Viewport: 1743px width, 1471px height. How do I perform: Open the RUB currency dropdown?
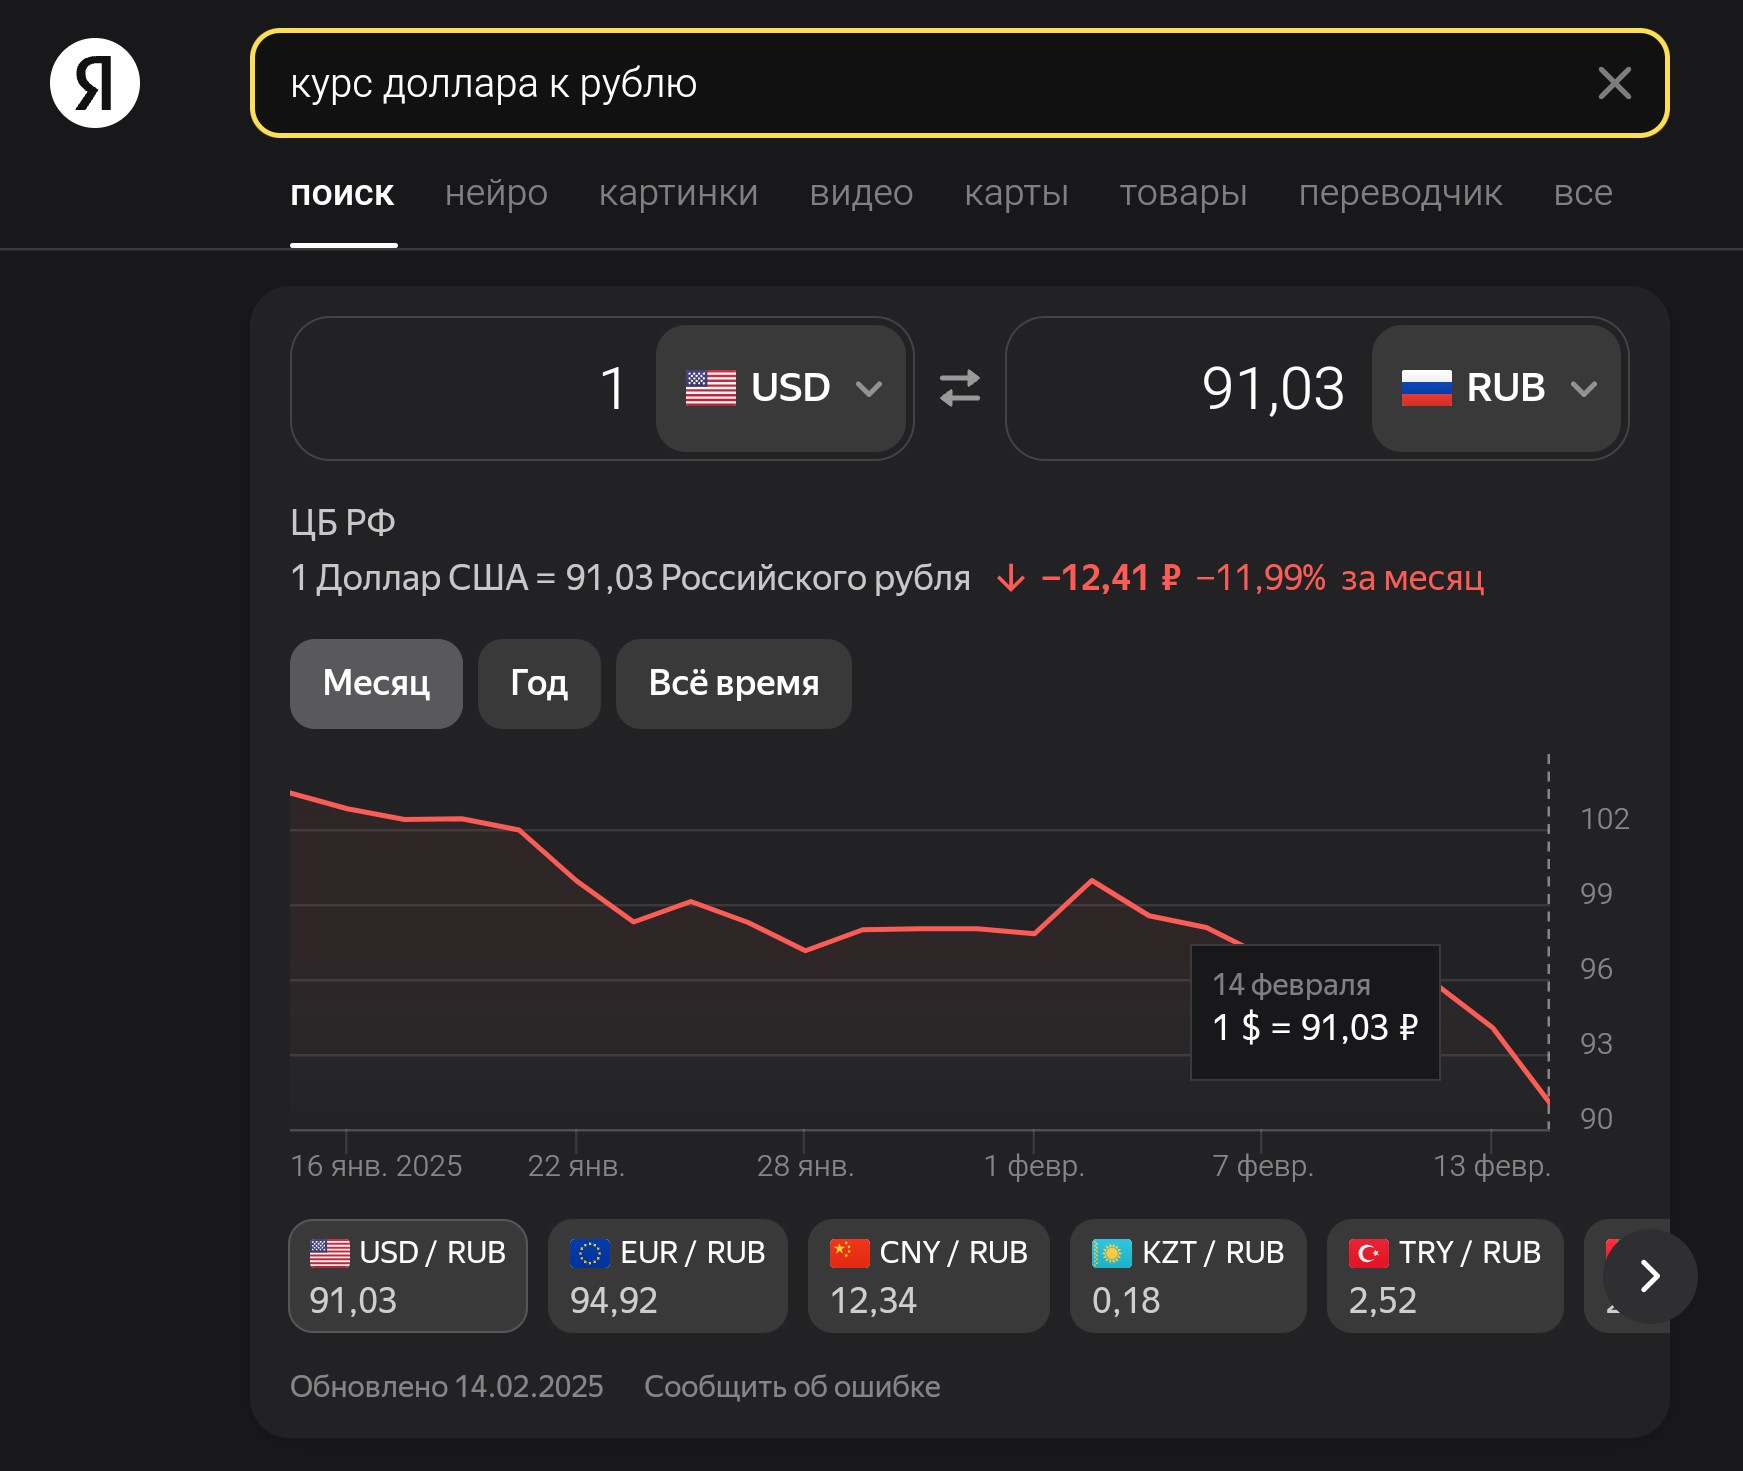pyautogui.click(x=1496, y=388)
